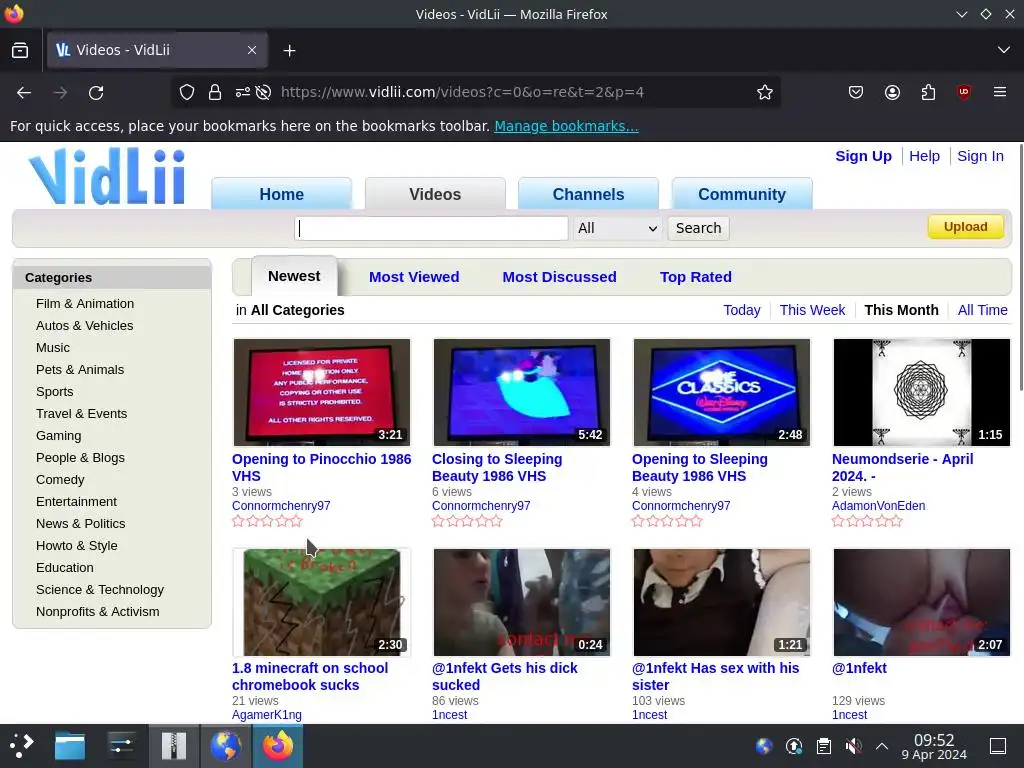Expand the list all tabs chevron
The height and width of the screenshot is (768, 1024).
coord(1004,50)
